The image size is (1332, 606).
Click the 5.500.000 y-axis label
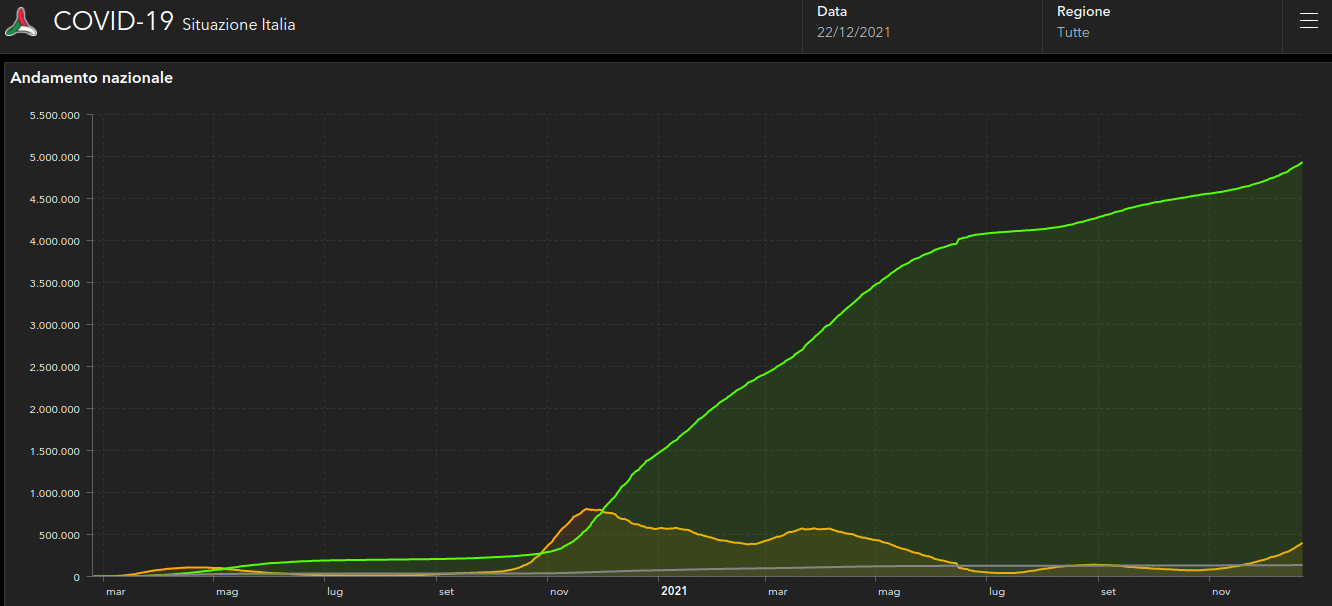(56, 115)
